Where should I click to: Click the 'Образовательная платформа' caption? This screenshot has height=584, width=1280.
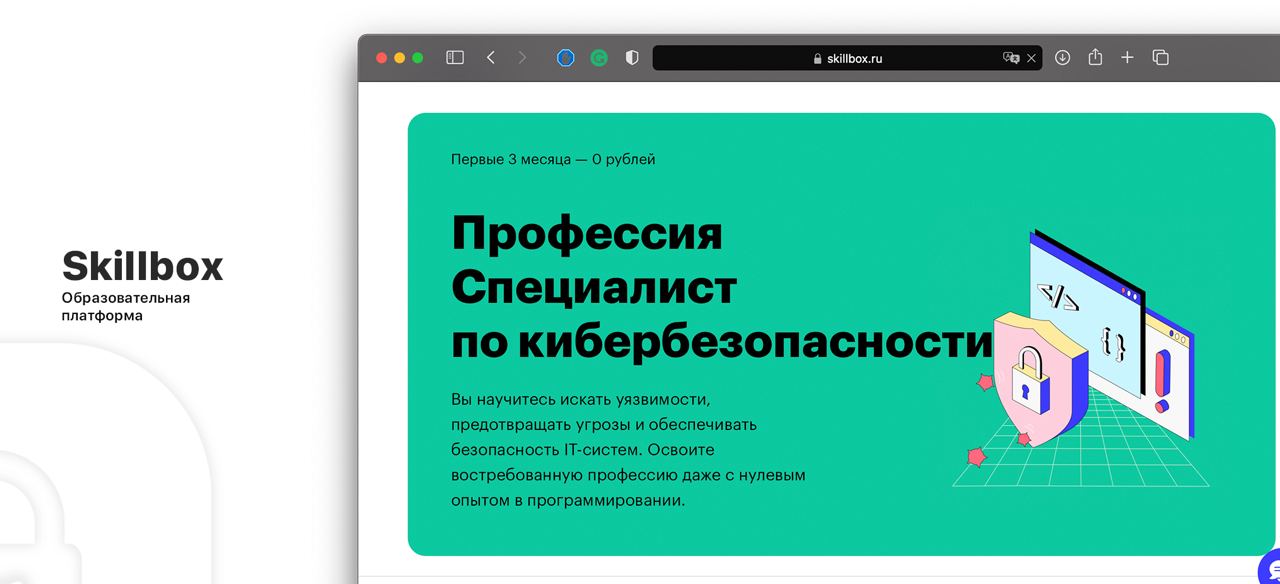(126, 307)
